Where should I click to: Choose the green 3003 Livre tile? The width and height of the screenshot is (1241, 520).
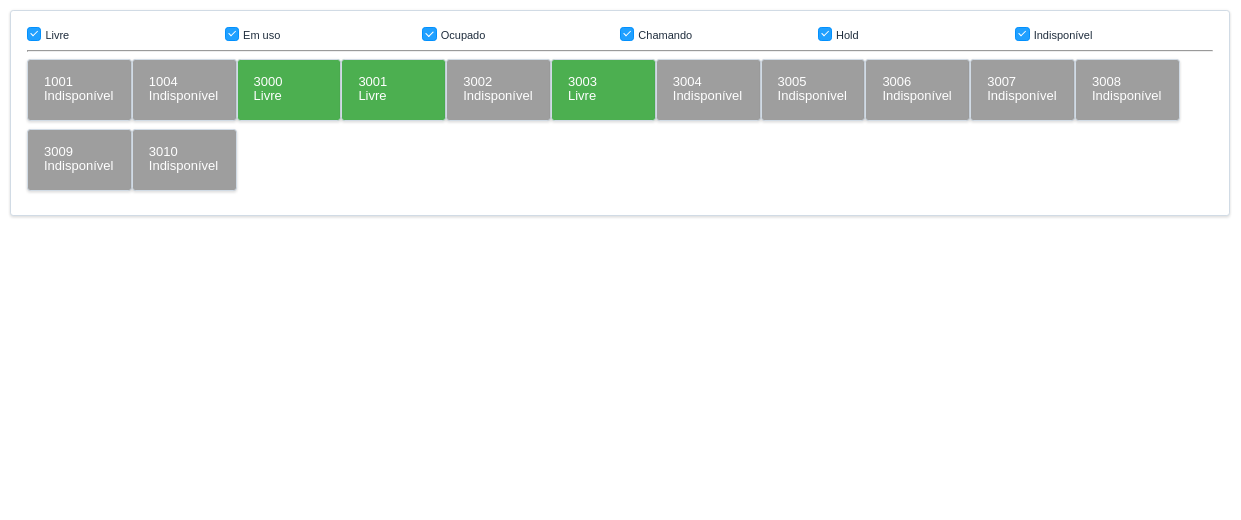603,90
